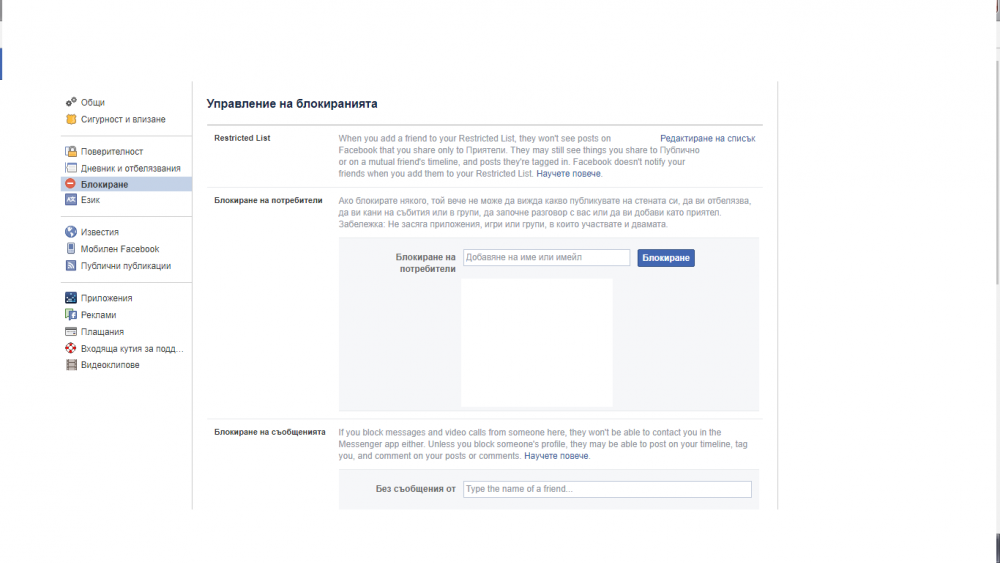Image resolution: width=1000 pixels, height=563 pixels.
Task: Open Общи settings section
Action: (x=92, y=103)
